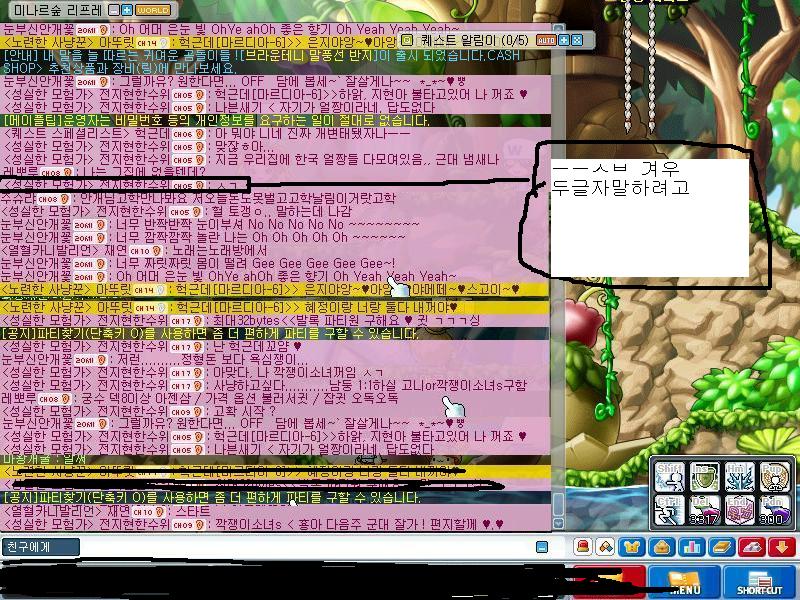This screenshot has height=600, width=800.
Task: Toggle AUTO on quest notifier
Action: [x=546, y=40]
